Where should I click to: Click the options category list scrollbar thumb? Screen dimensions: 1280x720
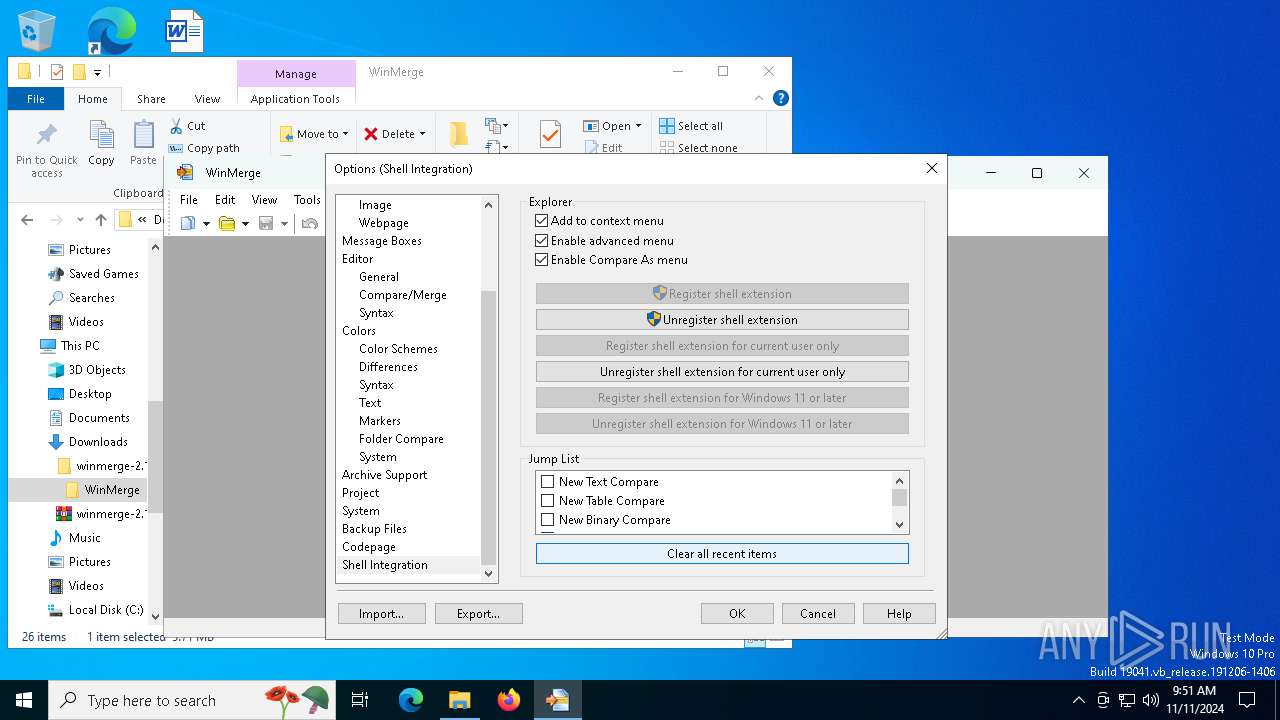489,428
